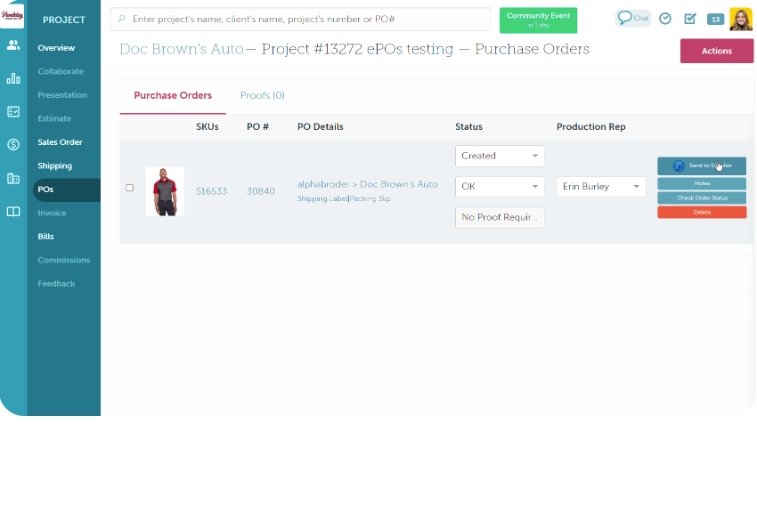Image resolution: width=757 pixels, height=506 pixels.
Task: Go to Invoice in project menu
Action: tap(52, 213)
